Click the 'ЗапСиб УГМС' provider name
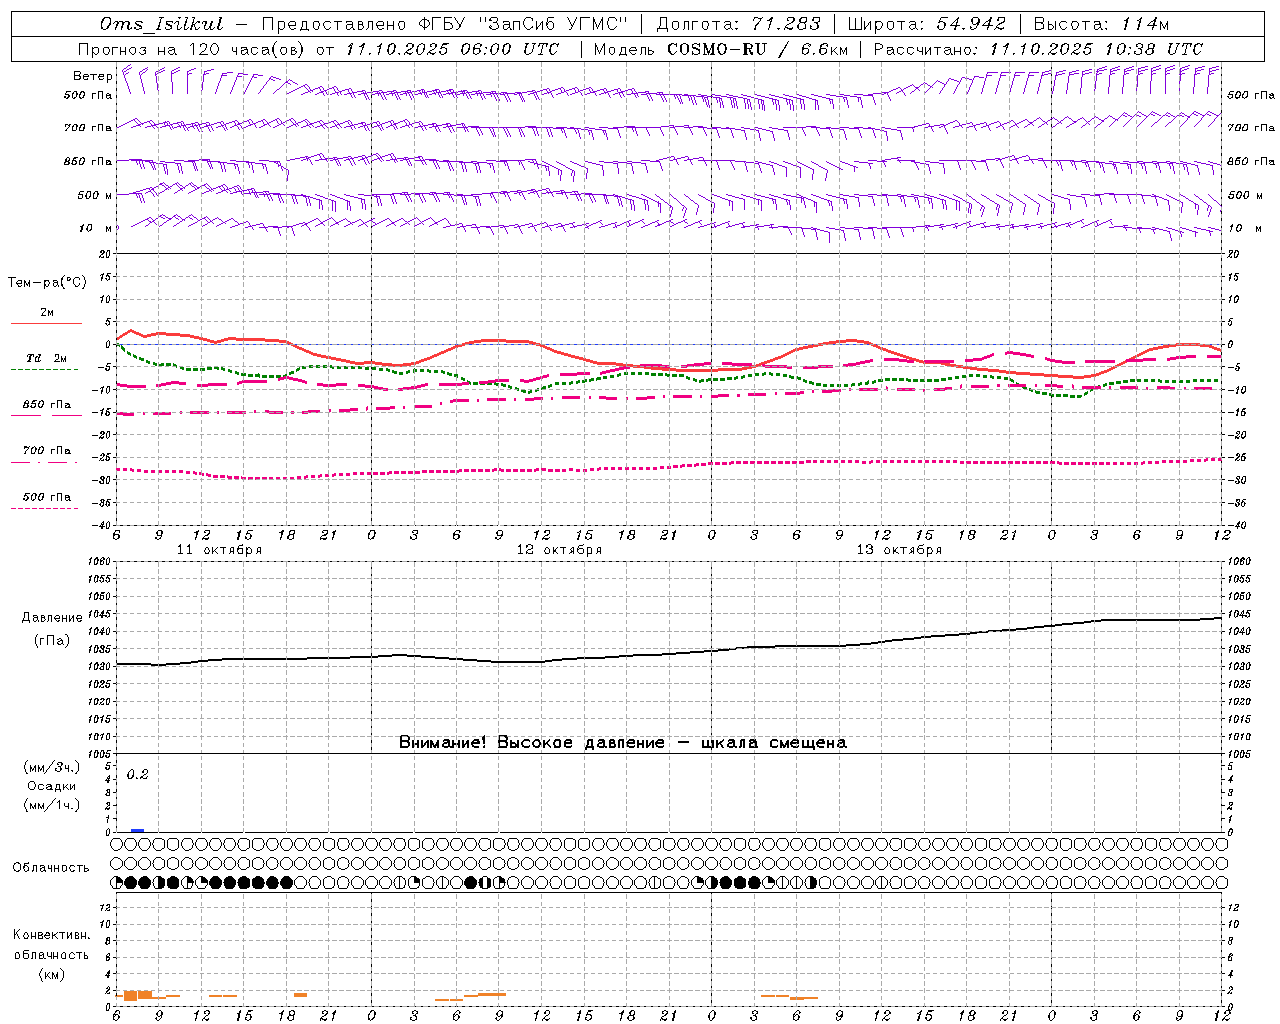 tap(553, 24)
